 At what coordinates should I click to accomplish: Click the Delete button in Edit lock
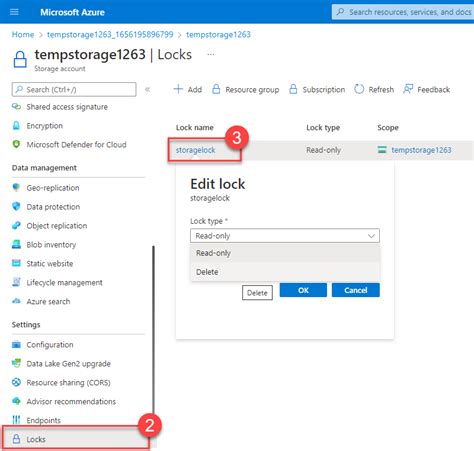pyautogui.click(x=257, y=292)
